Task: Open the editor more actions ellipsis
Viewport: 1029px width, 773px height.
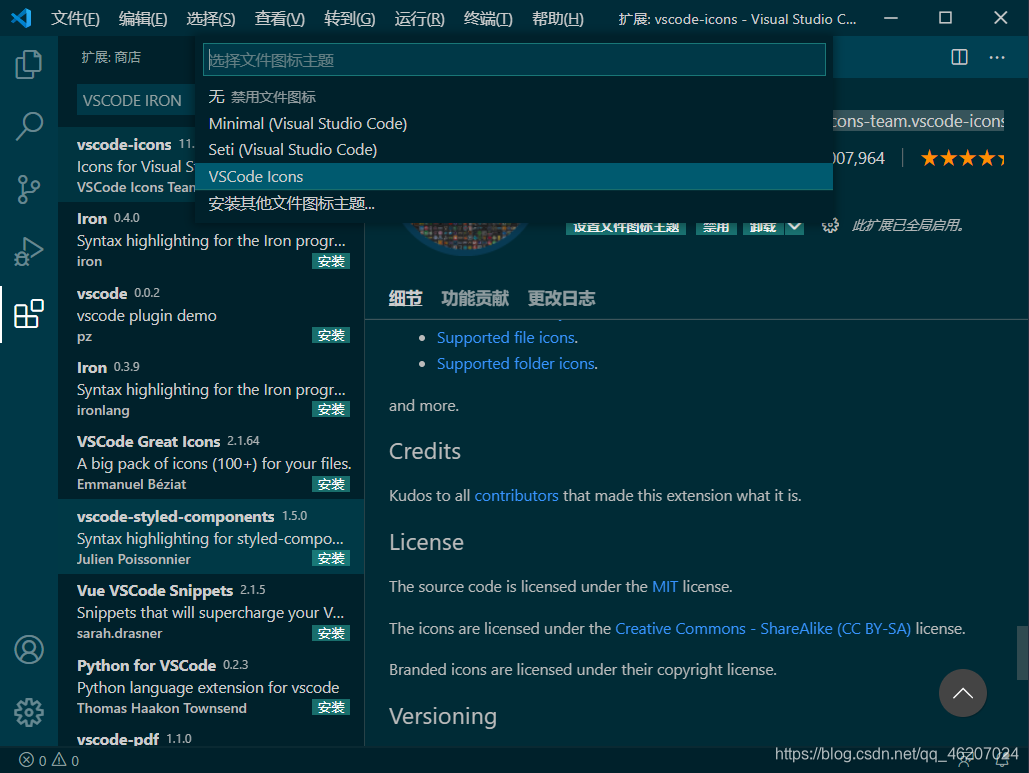Action: (997, 57)
